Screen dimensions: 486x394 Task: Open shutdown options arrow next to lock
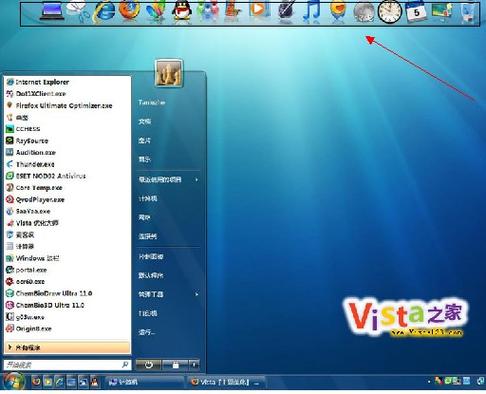pyautogui.click(x=194, y=365)
